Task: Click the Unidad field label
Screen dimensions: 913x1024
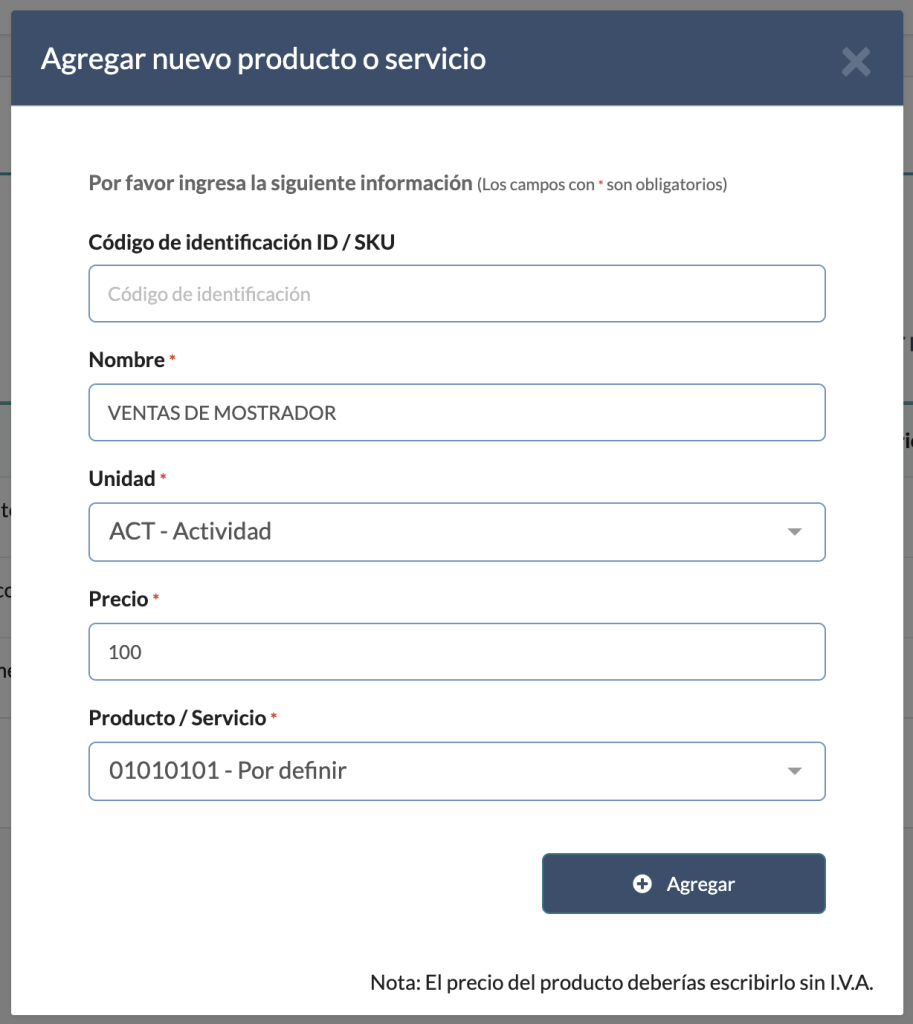Action: pyautogui.click(x=122, y=479)
